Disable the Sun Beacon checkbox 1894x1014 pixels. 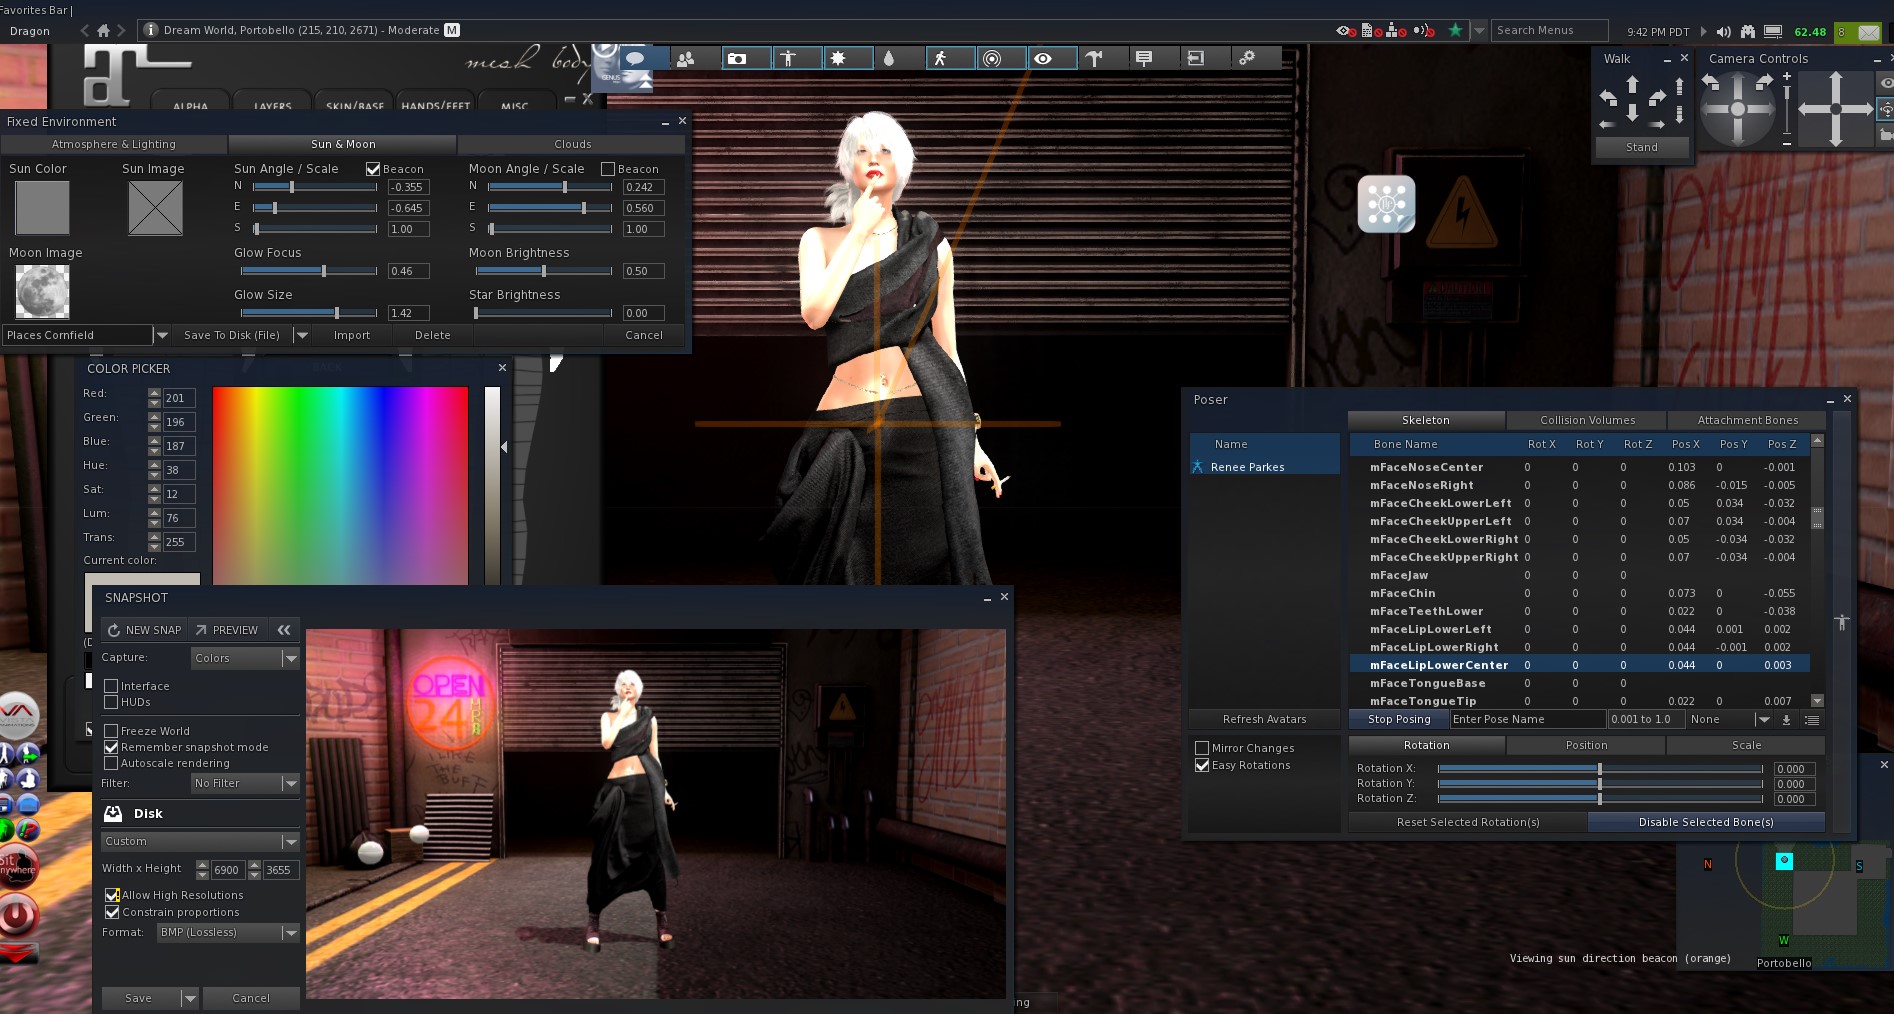(373, 169)
